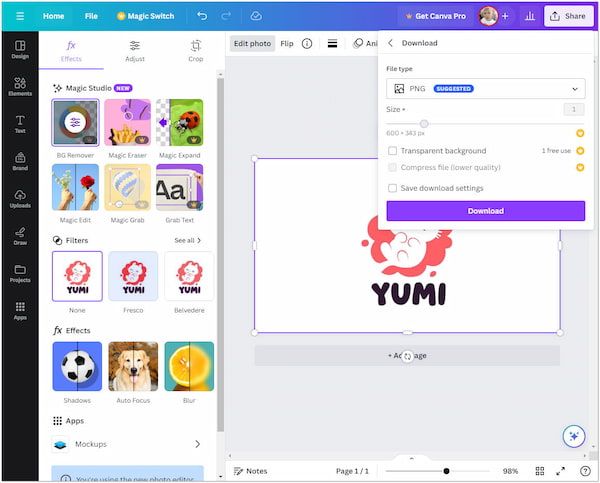Open the File menu
The width and height of the screenshot is (600, 483).
pyautogui.click(x=91, y=16)
